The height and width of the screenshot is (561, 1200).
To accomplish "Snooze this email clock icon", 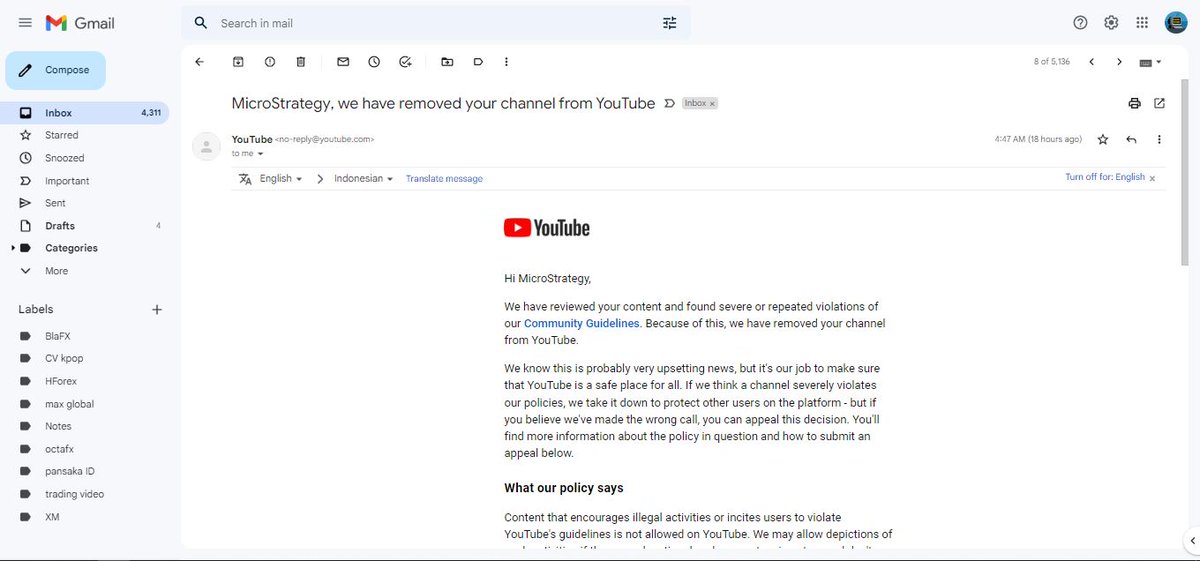I will tap(374, 61).
